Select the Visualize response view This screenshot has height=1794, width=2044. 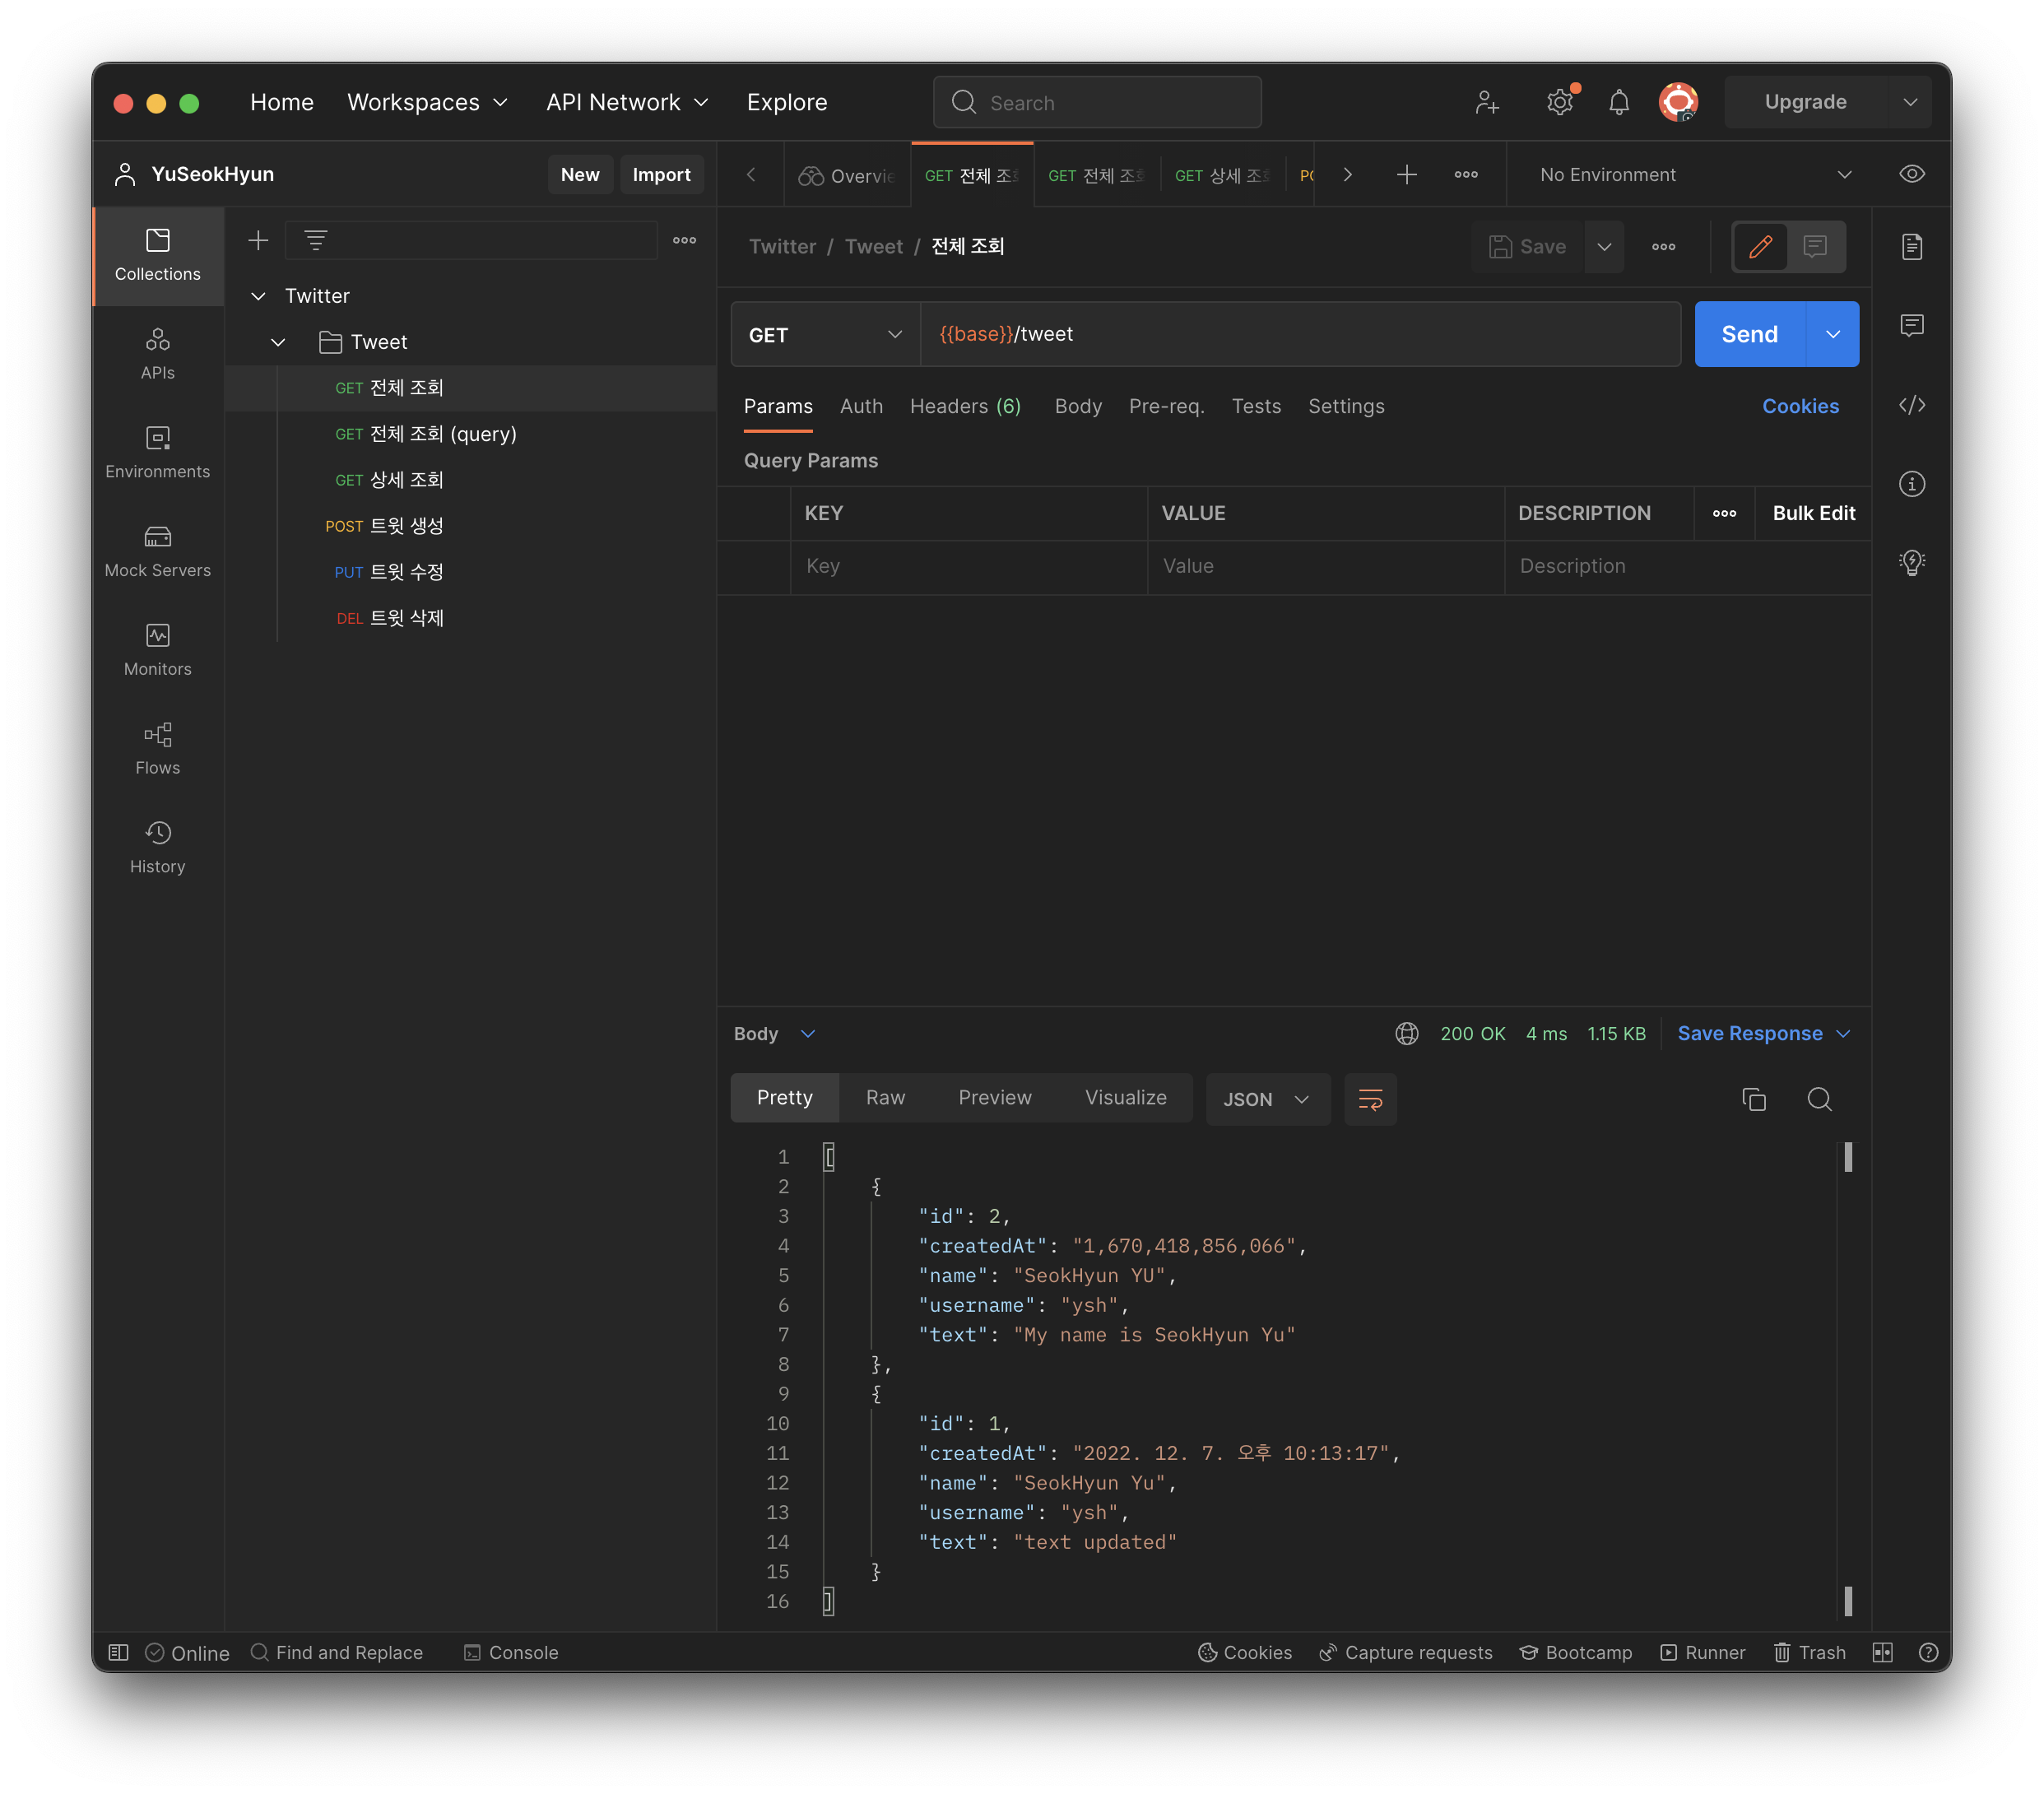pyautogui.click(x=1125, y=1097)
